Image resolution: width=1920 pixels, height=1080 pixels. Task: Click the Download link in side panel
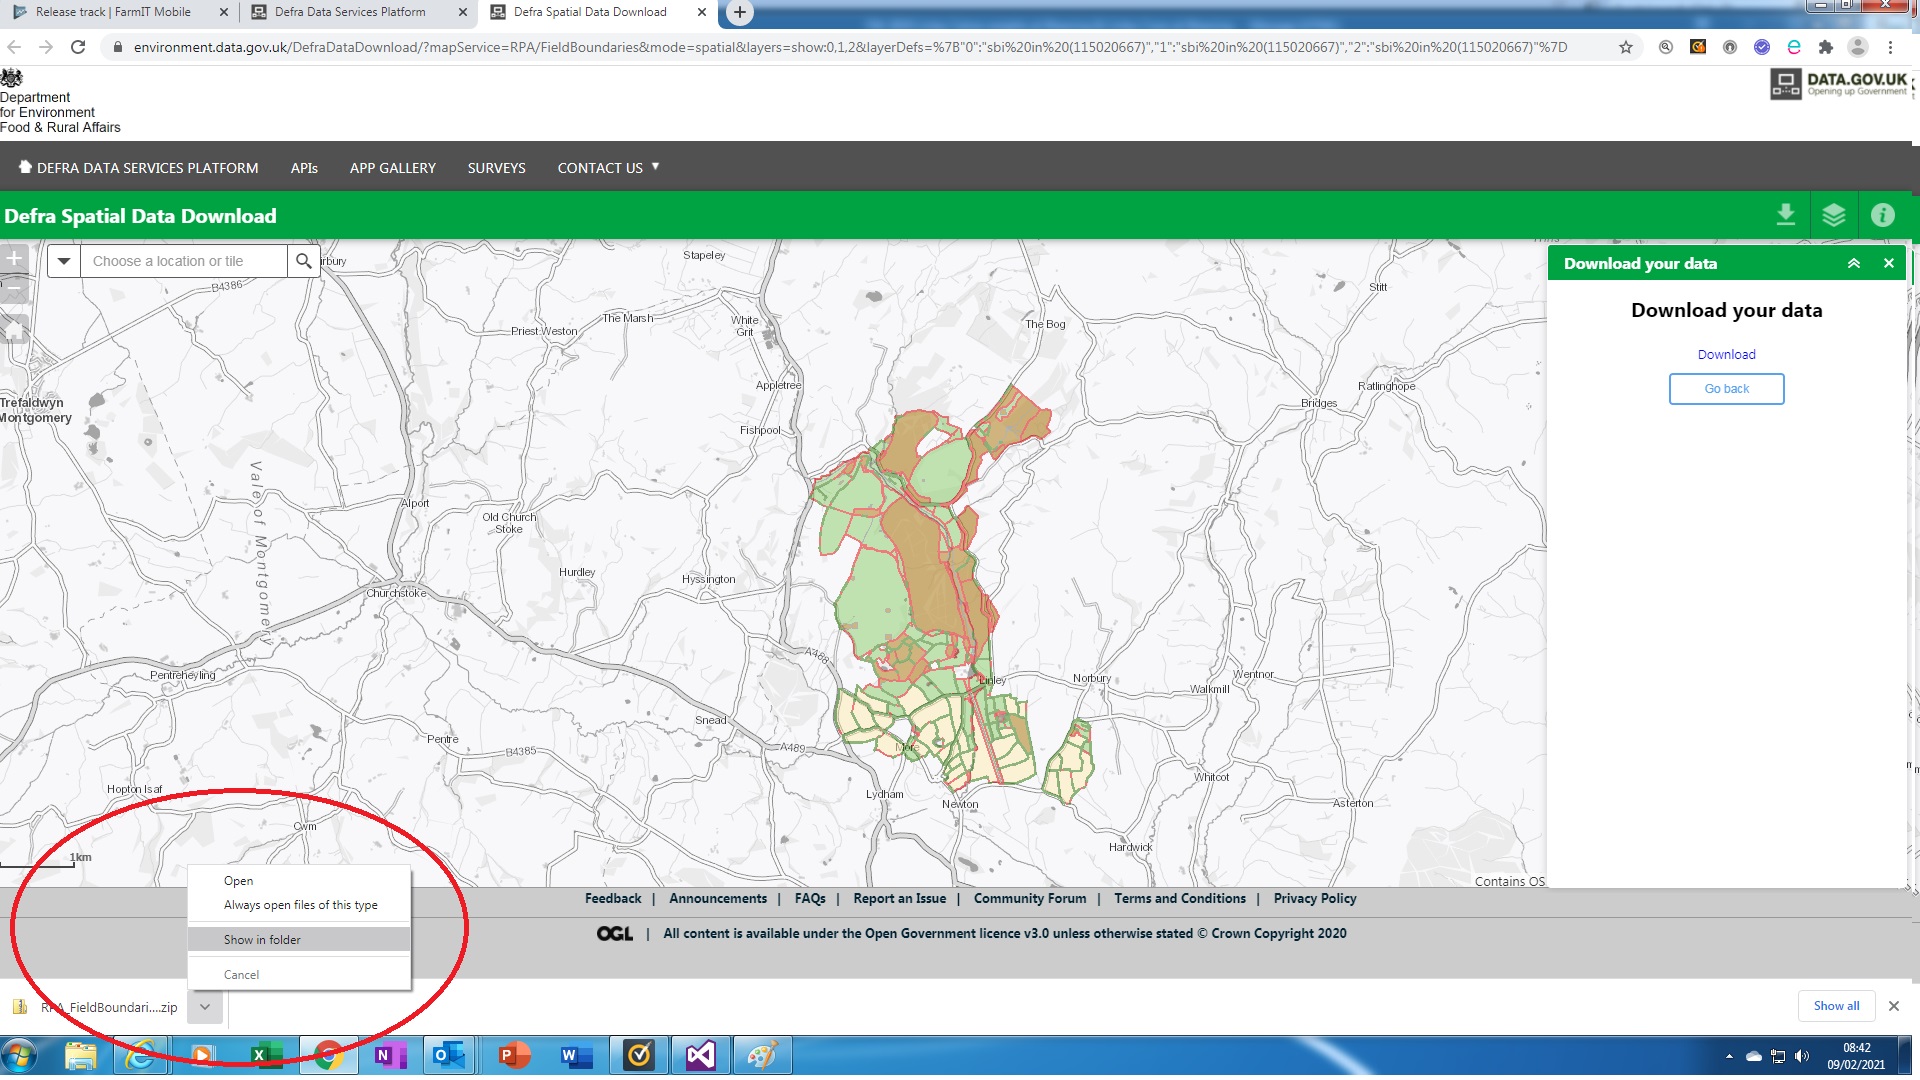point(1726,353)
